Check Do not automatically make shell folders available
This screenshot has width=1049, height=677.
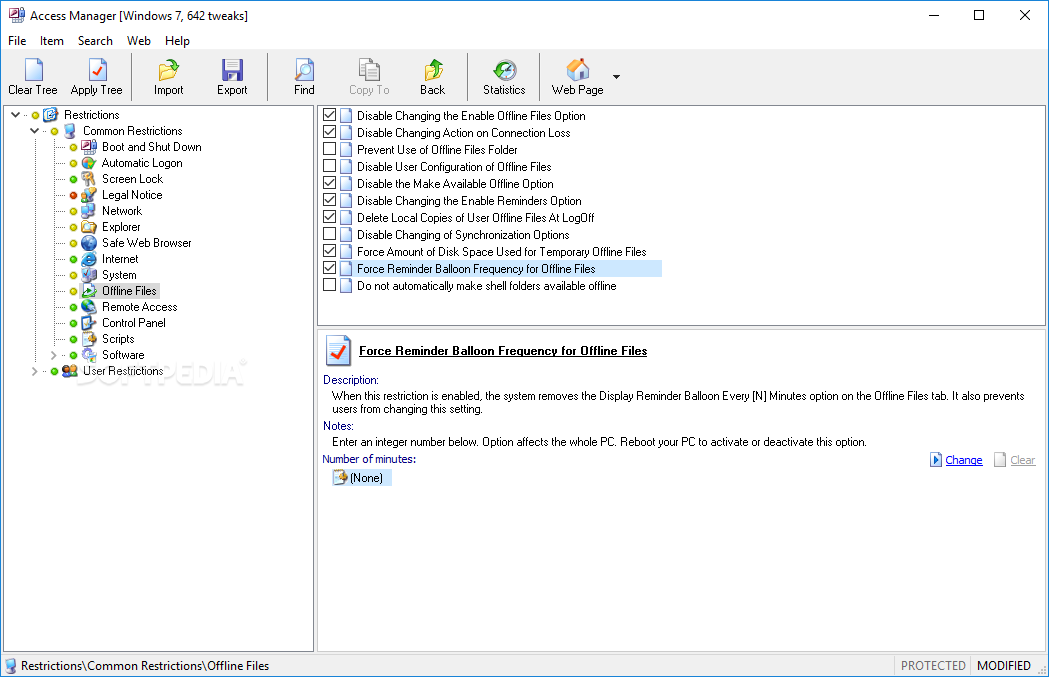coord(329,285)
